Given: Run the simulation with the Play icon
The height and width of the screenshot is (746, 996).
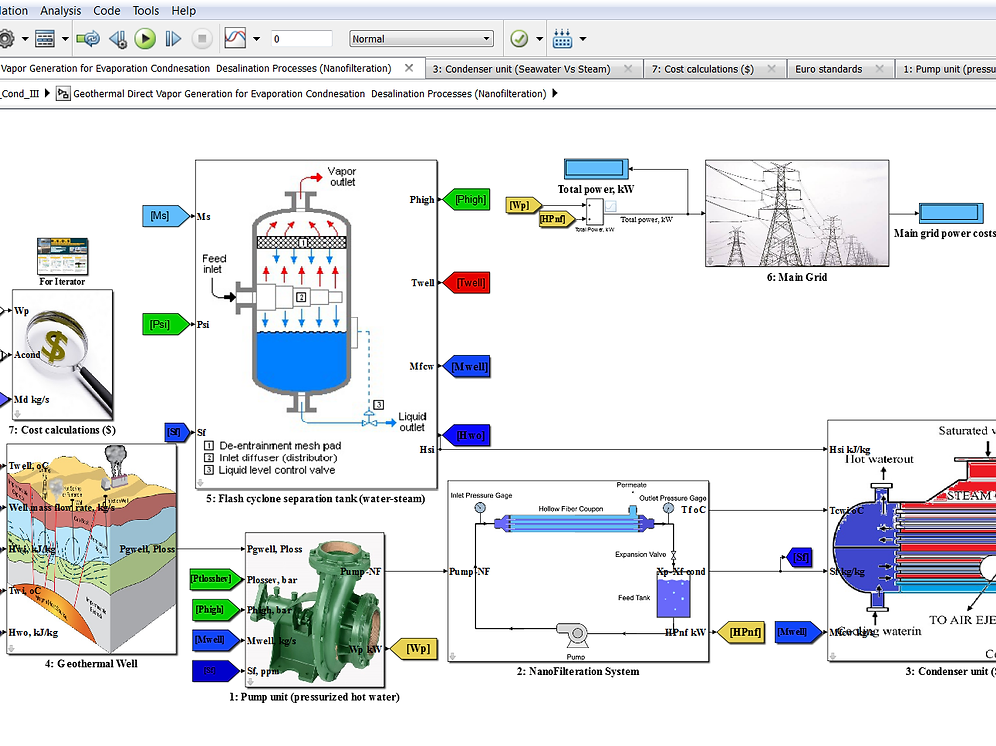Looking at the screenshot, I should click(145, 38).
